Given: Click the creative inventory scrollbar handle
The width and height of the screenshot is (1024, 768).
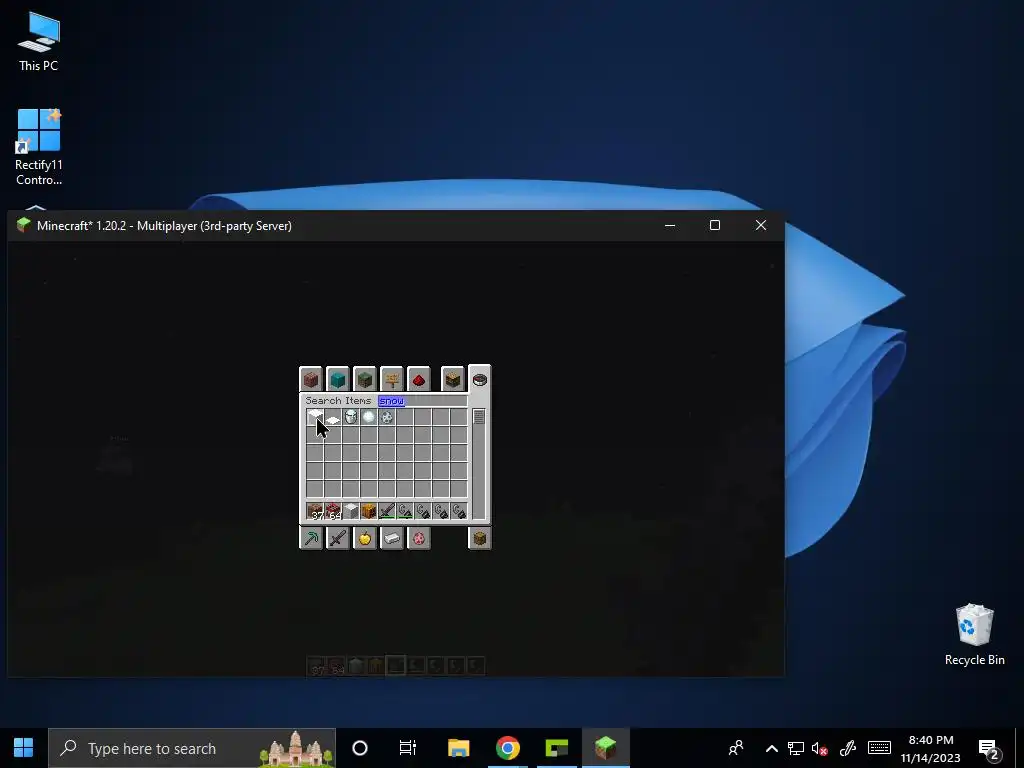Looking at the screenshot, I should 479,417.
